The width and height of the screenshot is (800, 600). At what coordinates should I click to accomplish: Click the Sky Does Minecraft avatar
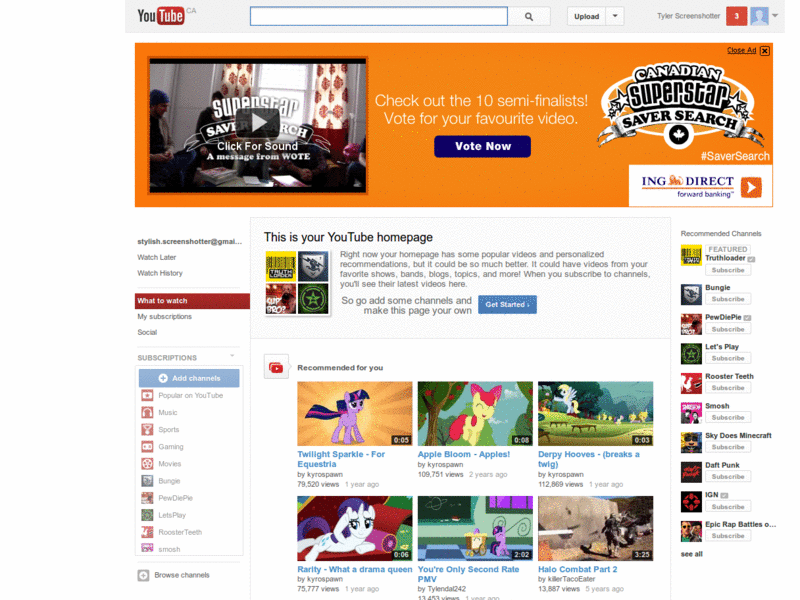tap(691, 443)
